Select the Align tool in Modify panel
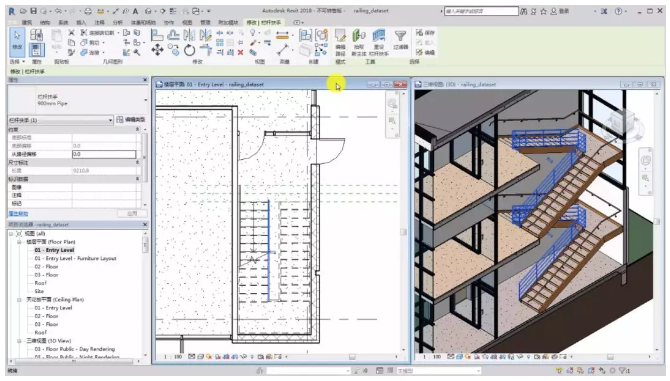This screenshot has height=381, width=670. point(157,35)
